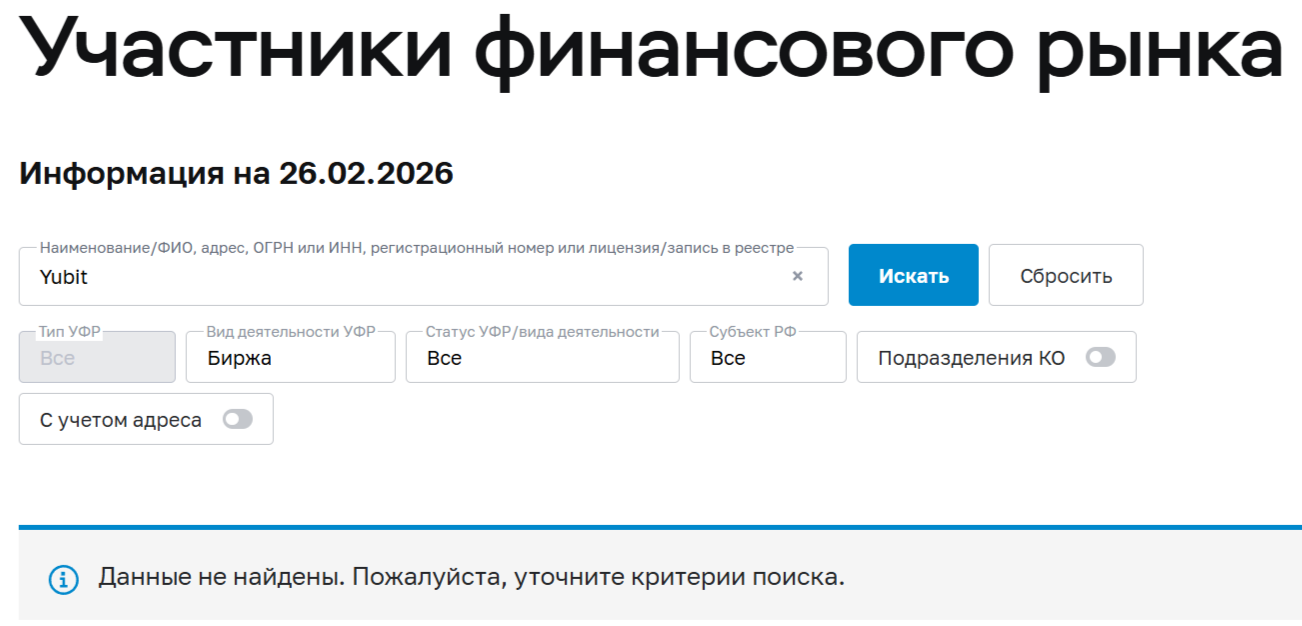Start the search with Искать
The width and height of the screenshot is (1302, 626).
coord(913,274)
